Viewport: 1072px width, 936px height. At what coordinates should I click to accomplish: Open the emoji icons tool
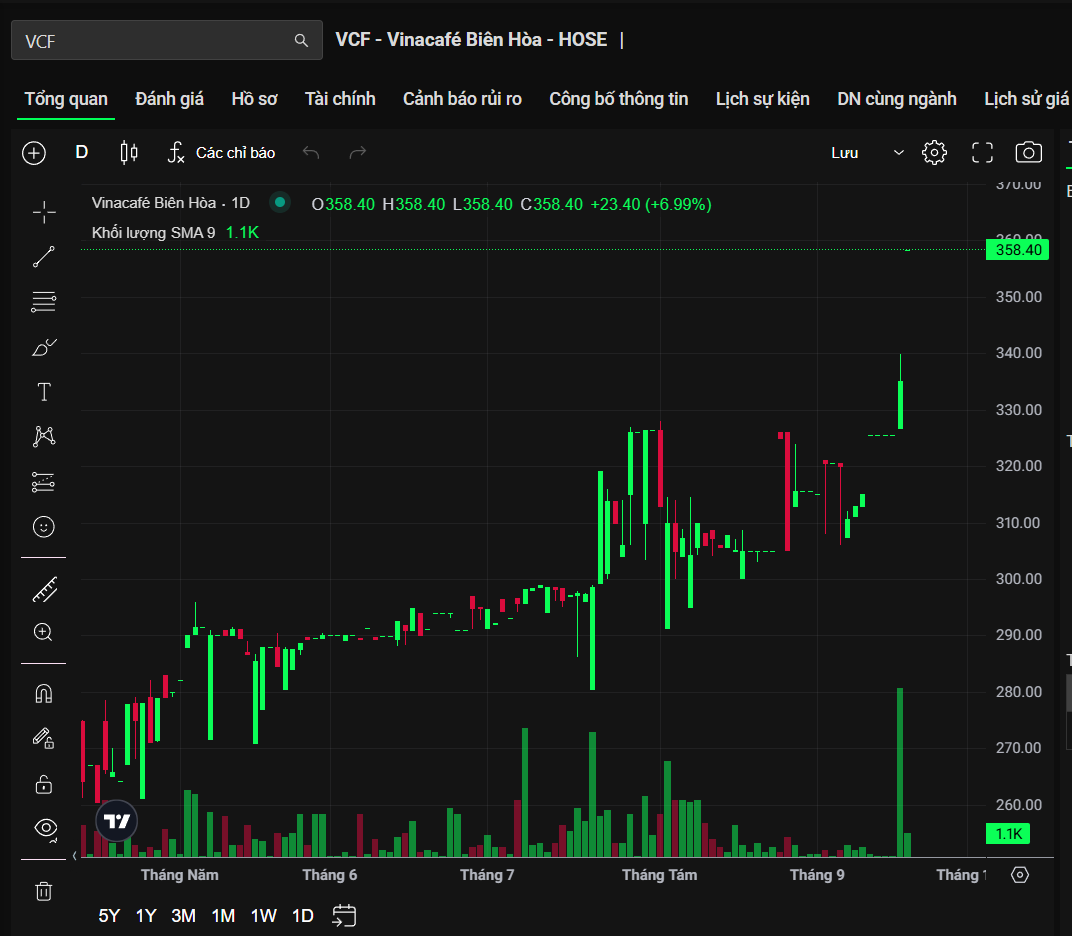pos(44,526)
